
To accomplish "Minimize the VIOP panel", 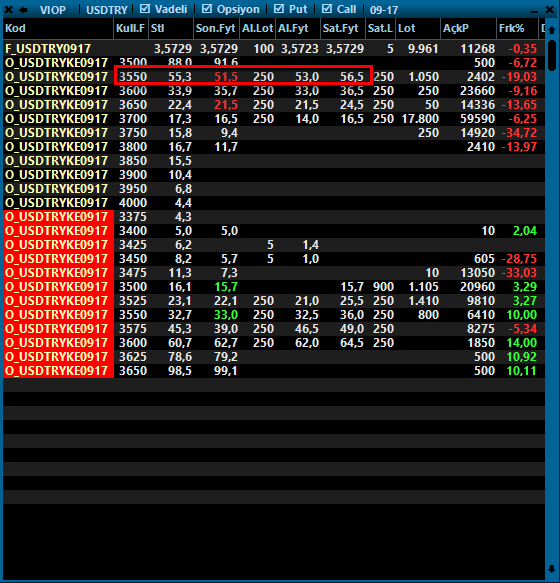I will tap(534, 11).
